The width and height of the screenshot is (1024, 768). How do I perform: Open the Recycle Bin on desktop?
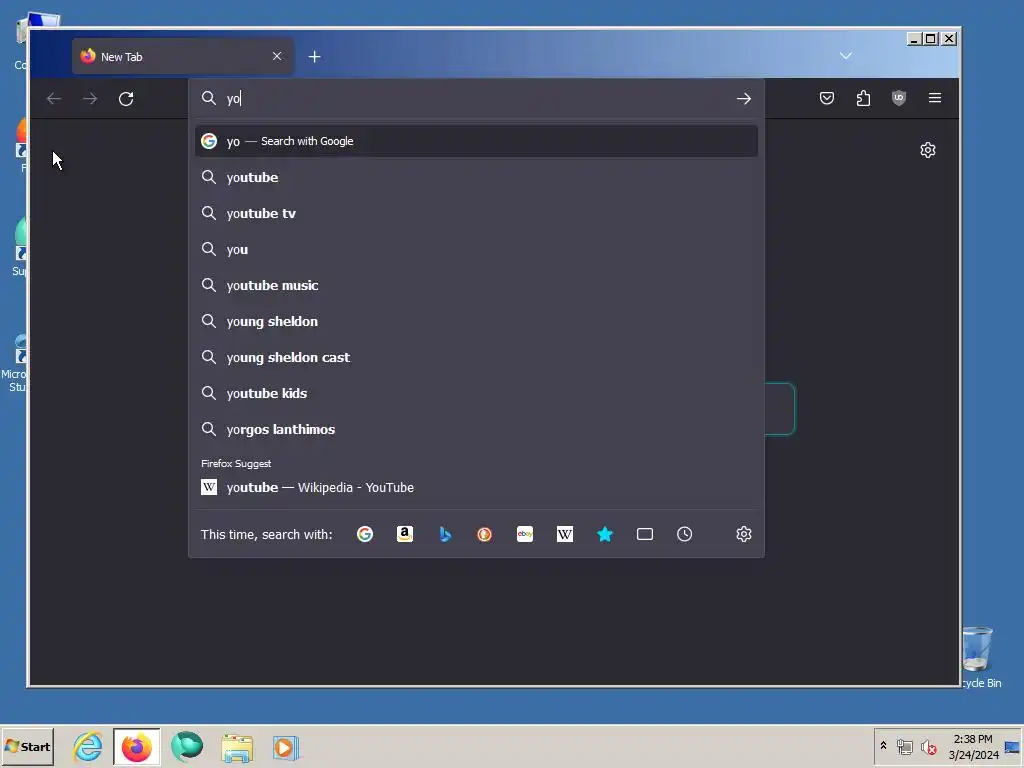tap(978, 656)
